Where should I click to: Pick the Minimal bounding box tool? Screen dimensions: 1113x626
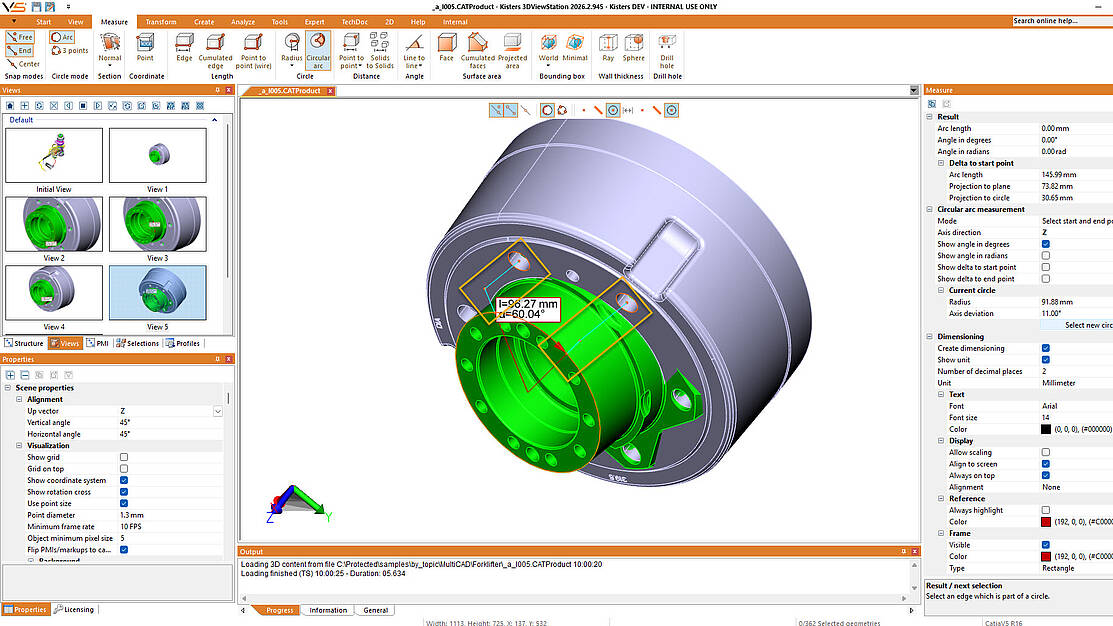tap(575, 48)
